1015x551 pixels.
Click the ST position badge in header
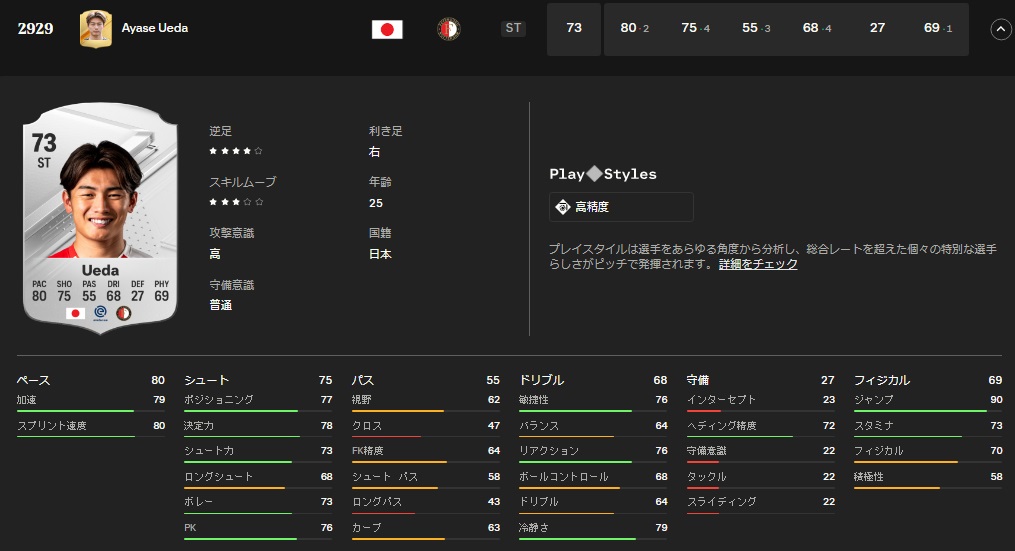[513, 29]
